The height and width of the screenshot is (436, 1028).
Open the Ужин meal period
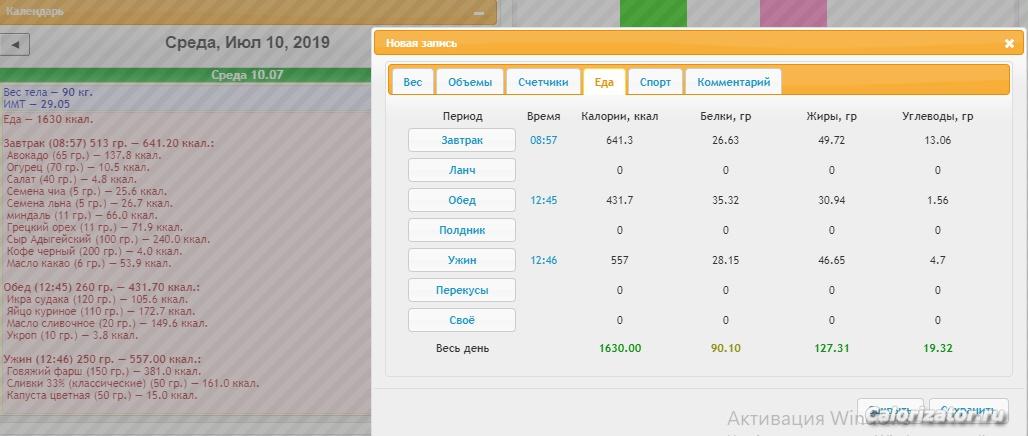(x=462, y=260)
